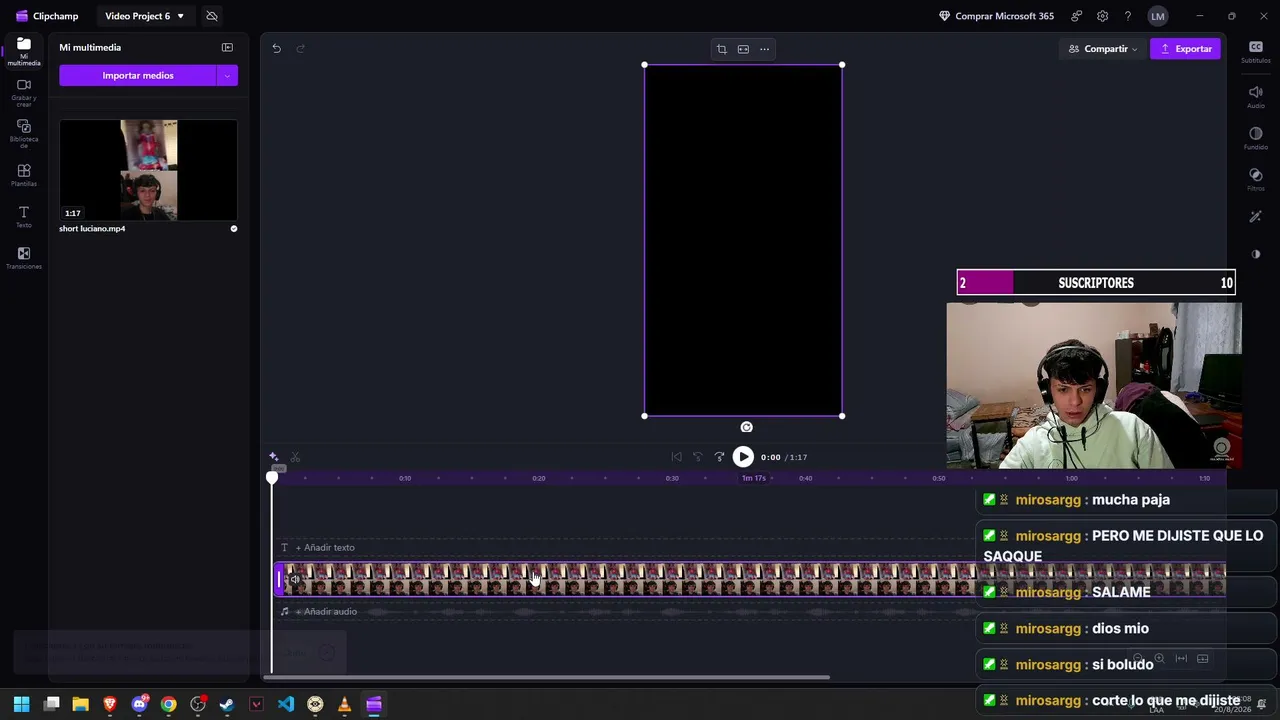Open the Biblioteca de contenido tab
Viewport: 1280px width, 720px height.
pyautogui.click(x=24, y=134)
